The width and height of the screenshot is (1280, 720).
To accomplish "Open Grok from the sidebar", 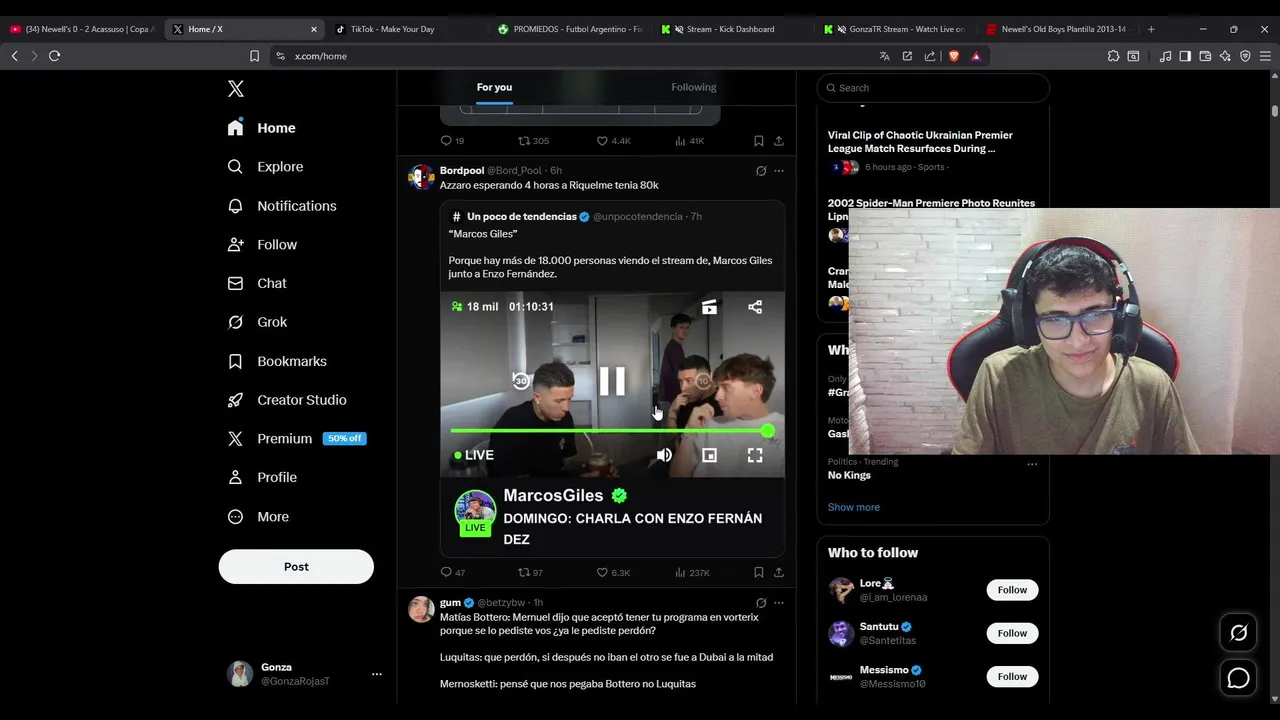I will 257,322.
